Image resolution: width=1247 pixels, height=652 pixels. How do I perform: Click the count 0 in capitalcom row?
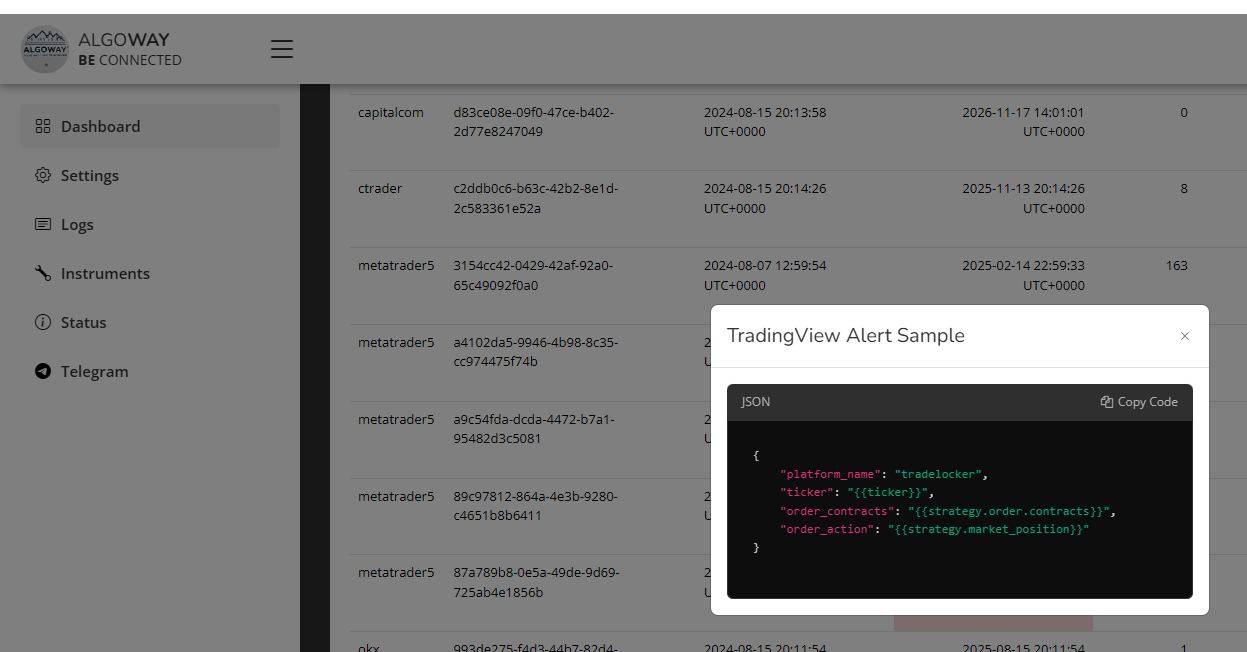pyautogui.click(x=1184, y=113)
